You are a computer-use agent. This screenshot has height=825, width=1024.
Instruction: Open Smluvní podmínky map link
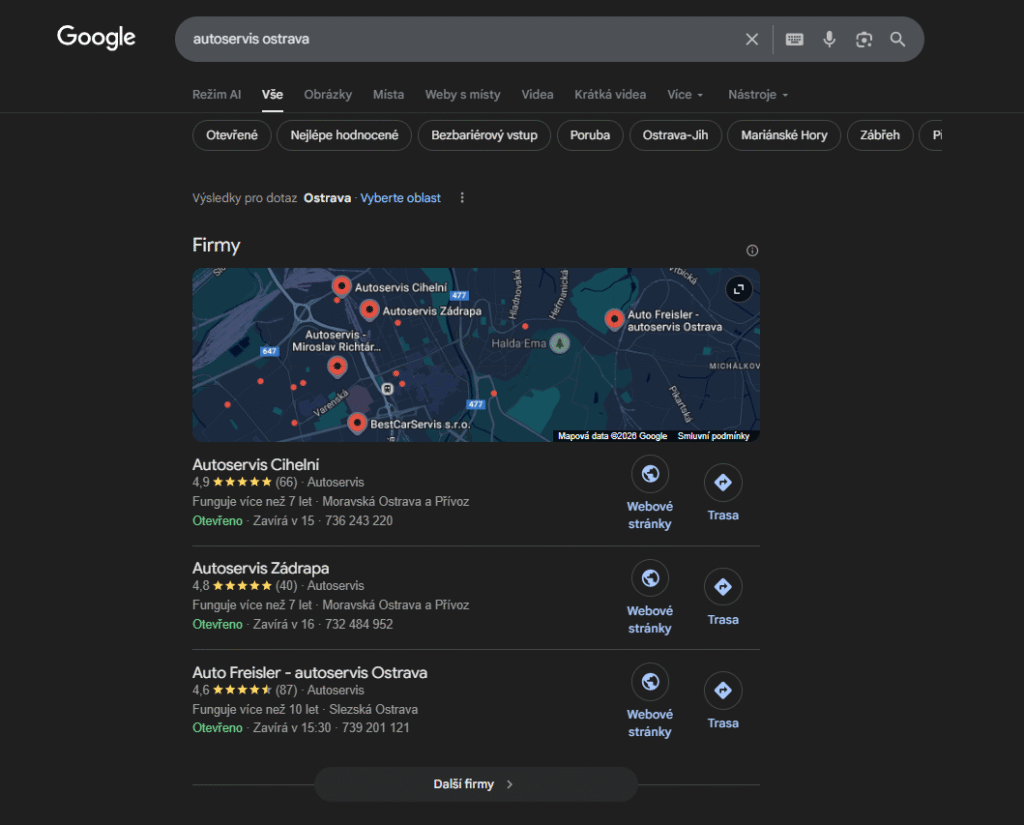(x=713, y=436)
